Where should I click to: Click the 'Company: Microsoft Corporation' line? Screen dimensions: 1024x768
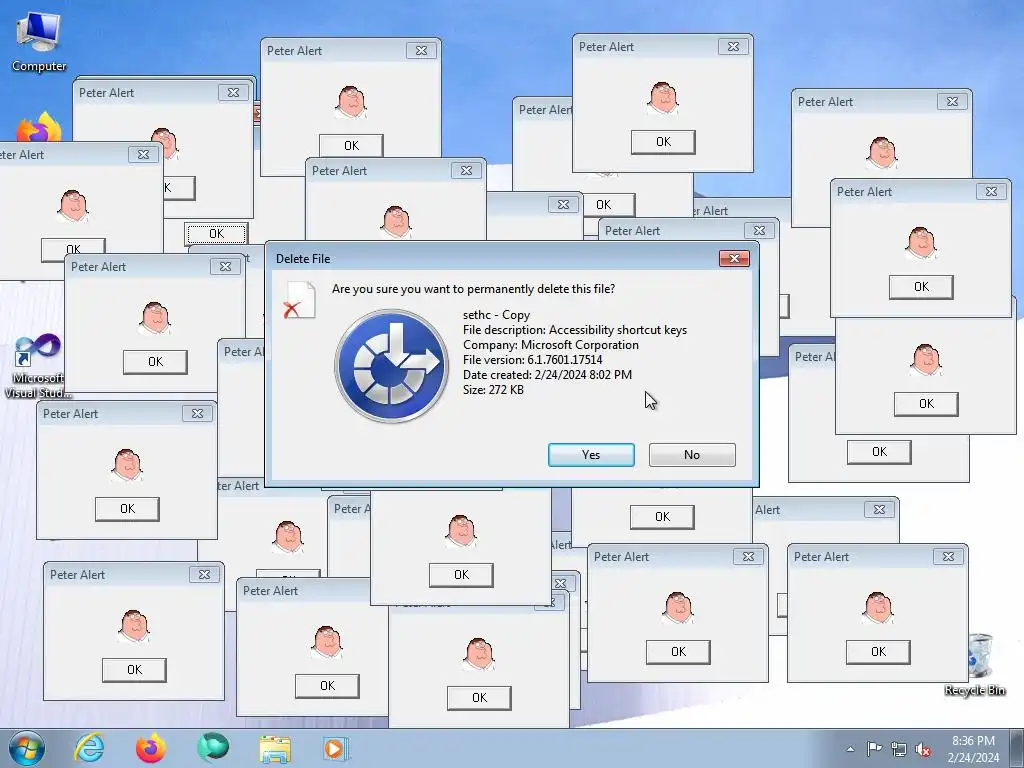(x=551, y=345)
